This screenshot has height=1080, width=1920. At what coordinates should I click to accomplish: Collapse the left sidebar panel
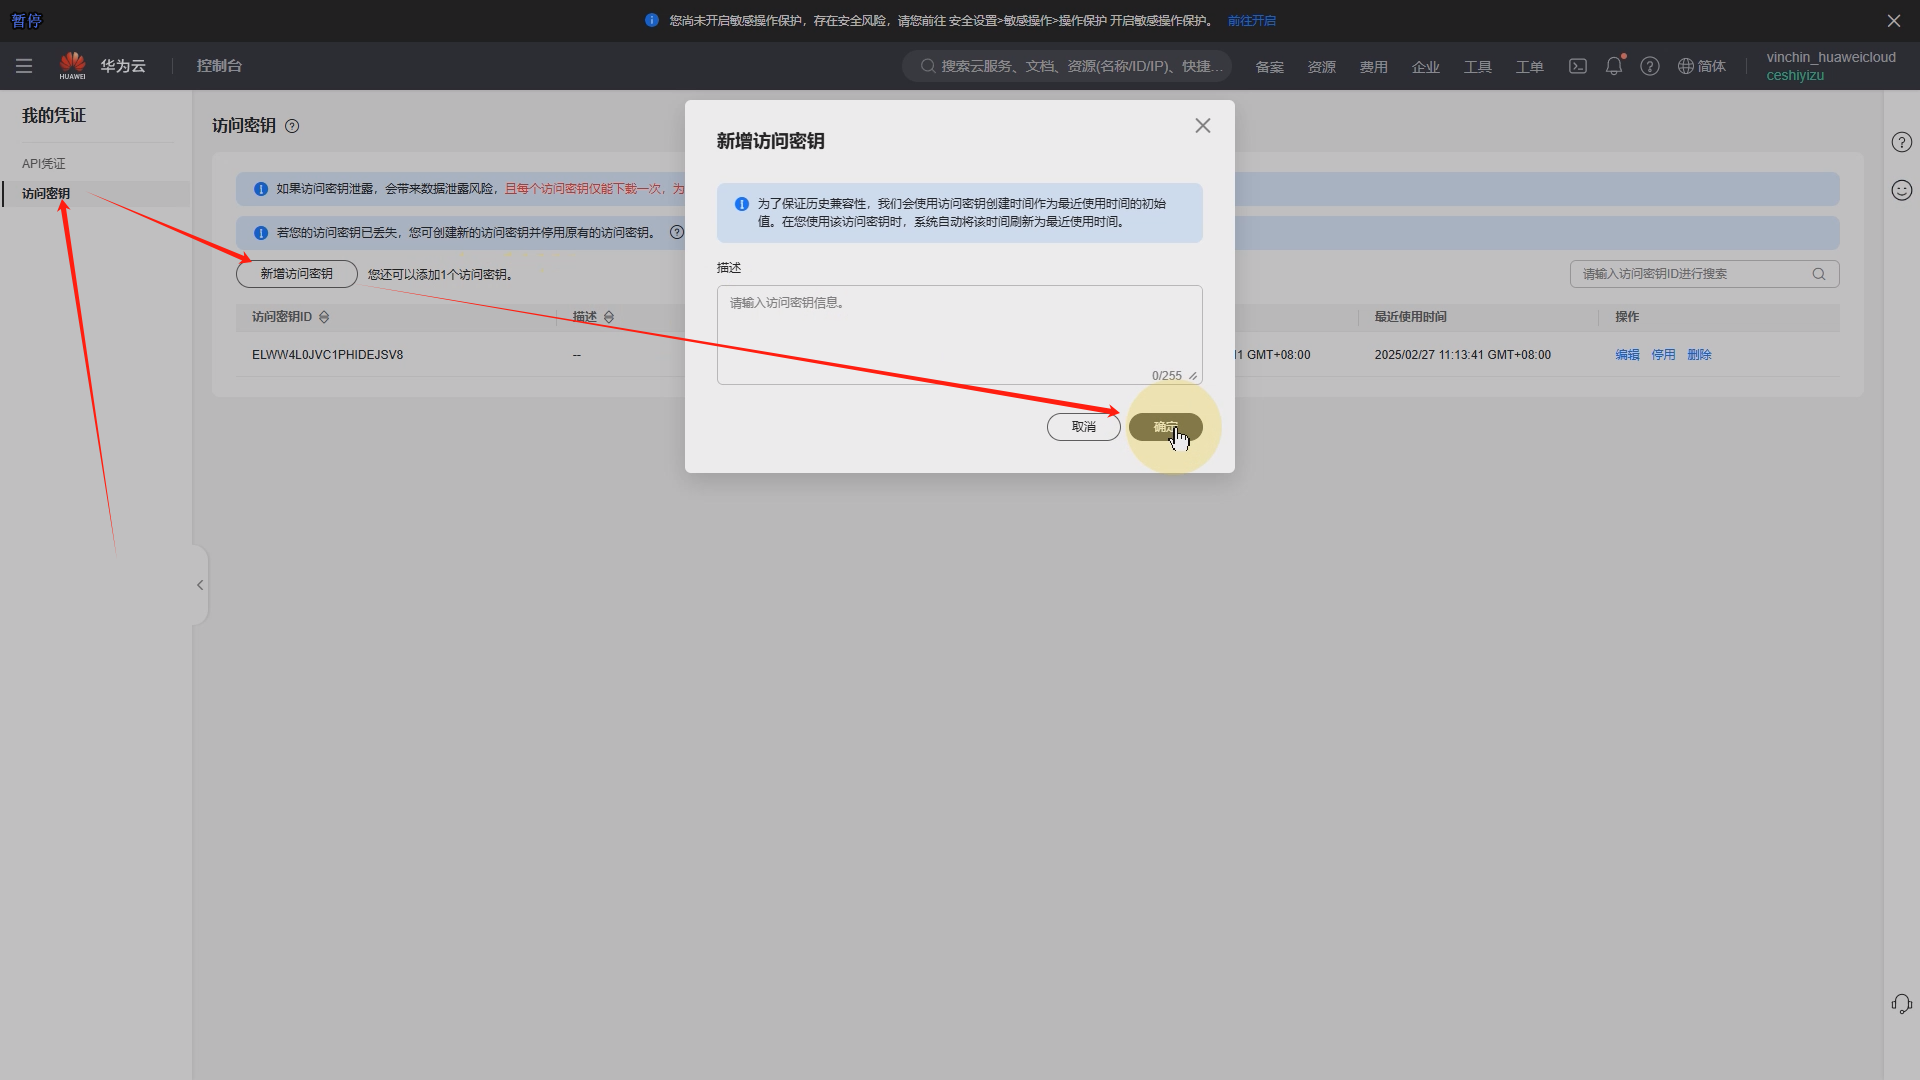(x=200, y=585)
